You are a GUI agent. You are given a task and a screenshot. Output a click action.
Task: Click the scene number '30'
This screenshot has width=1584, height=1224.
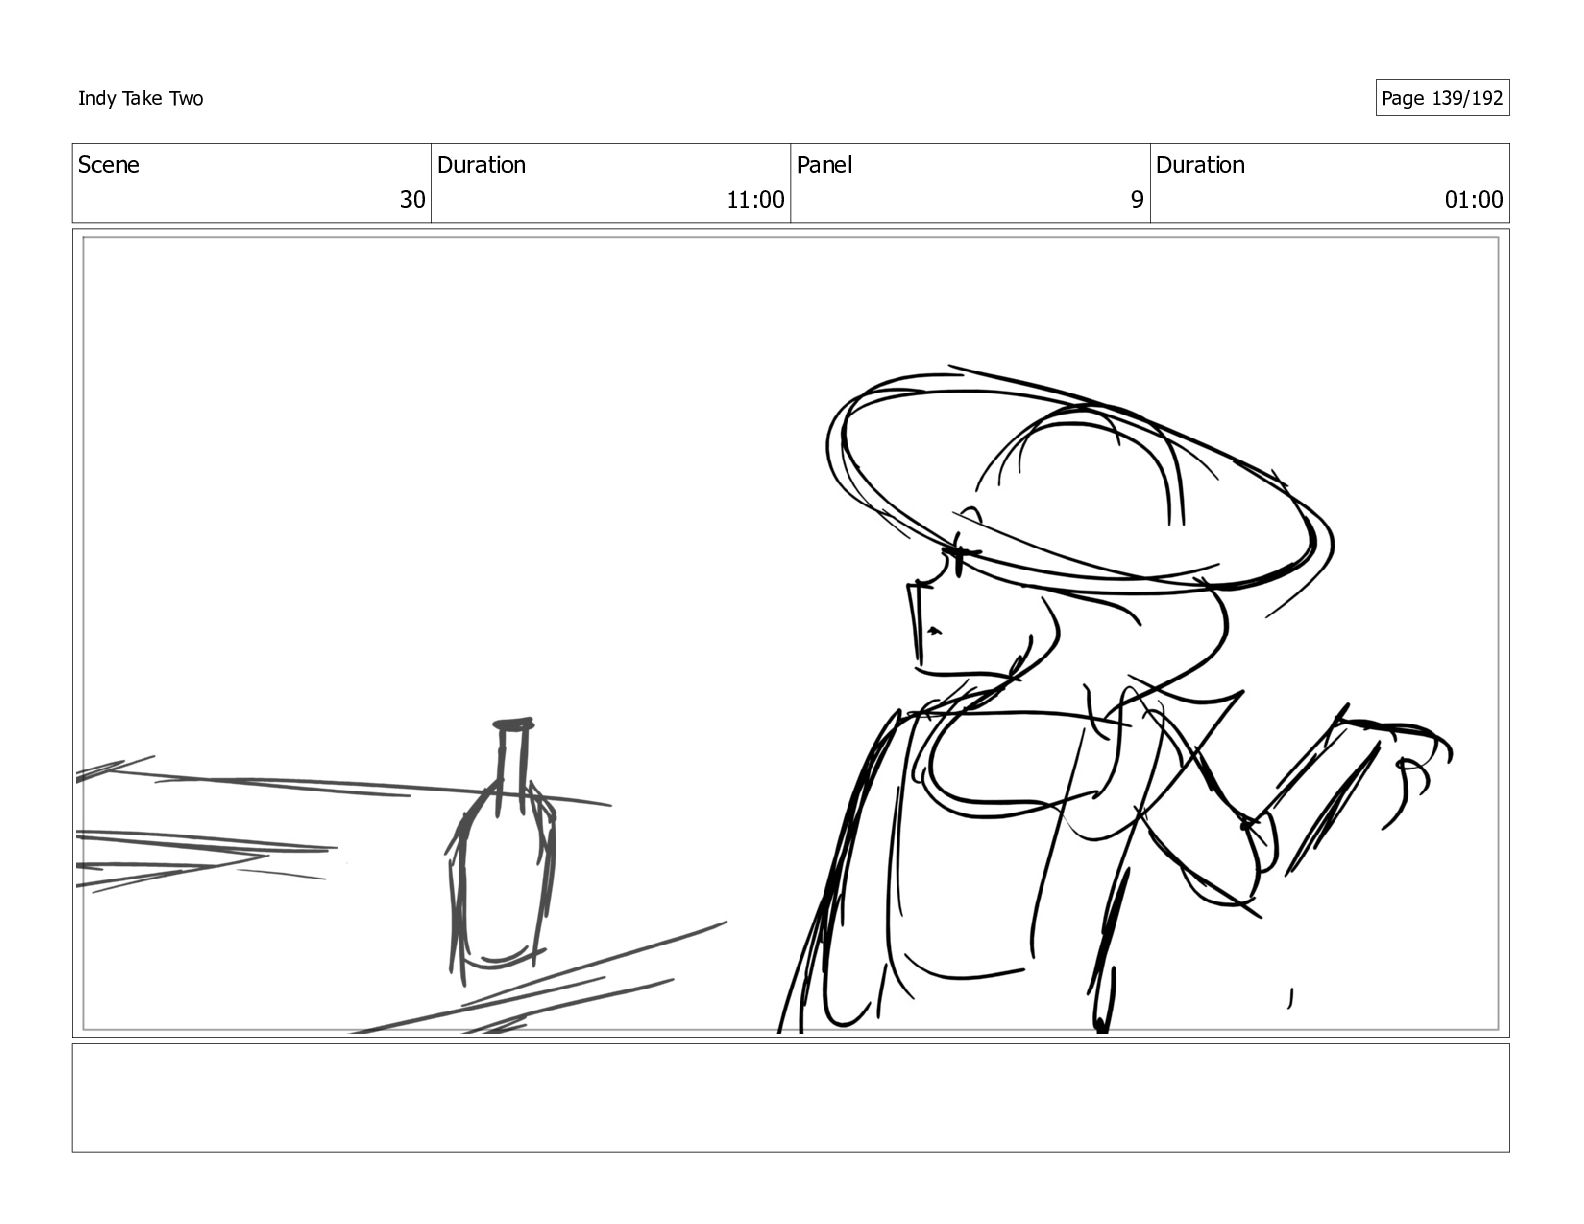coord(412,200)
